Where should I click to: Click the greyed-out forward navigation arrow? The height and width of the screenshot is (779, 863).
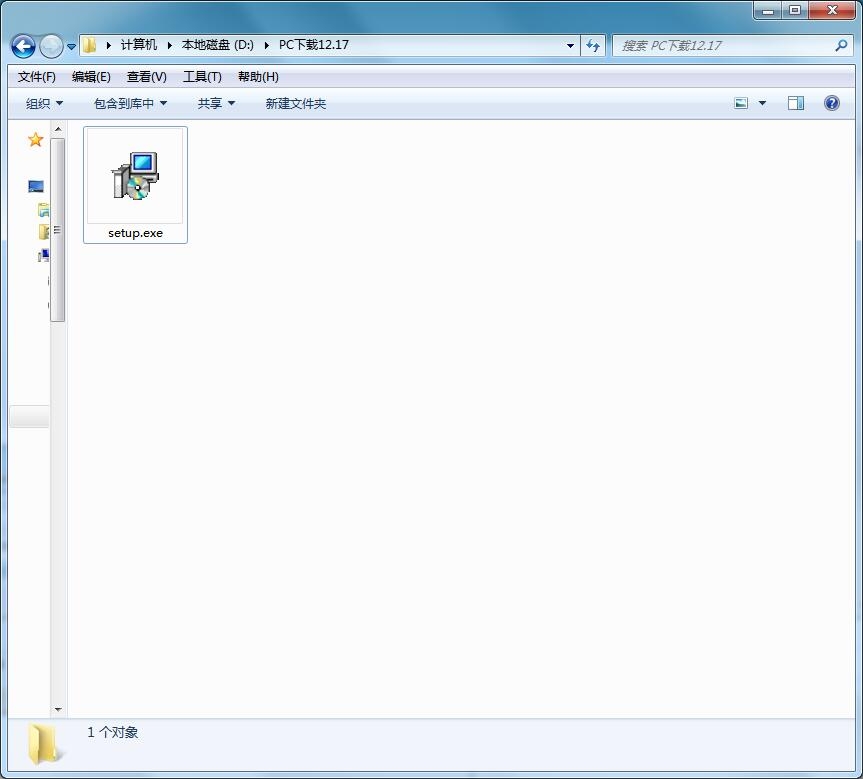point(51,46)
